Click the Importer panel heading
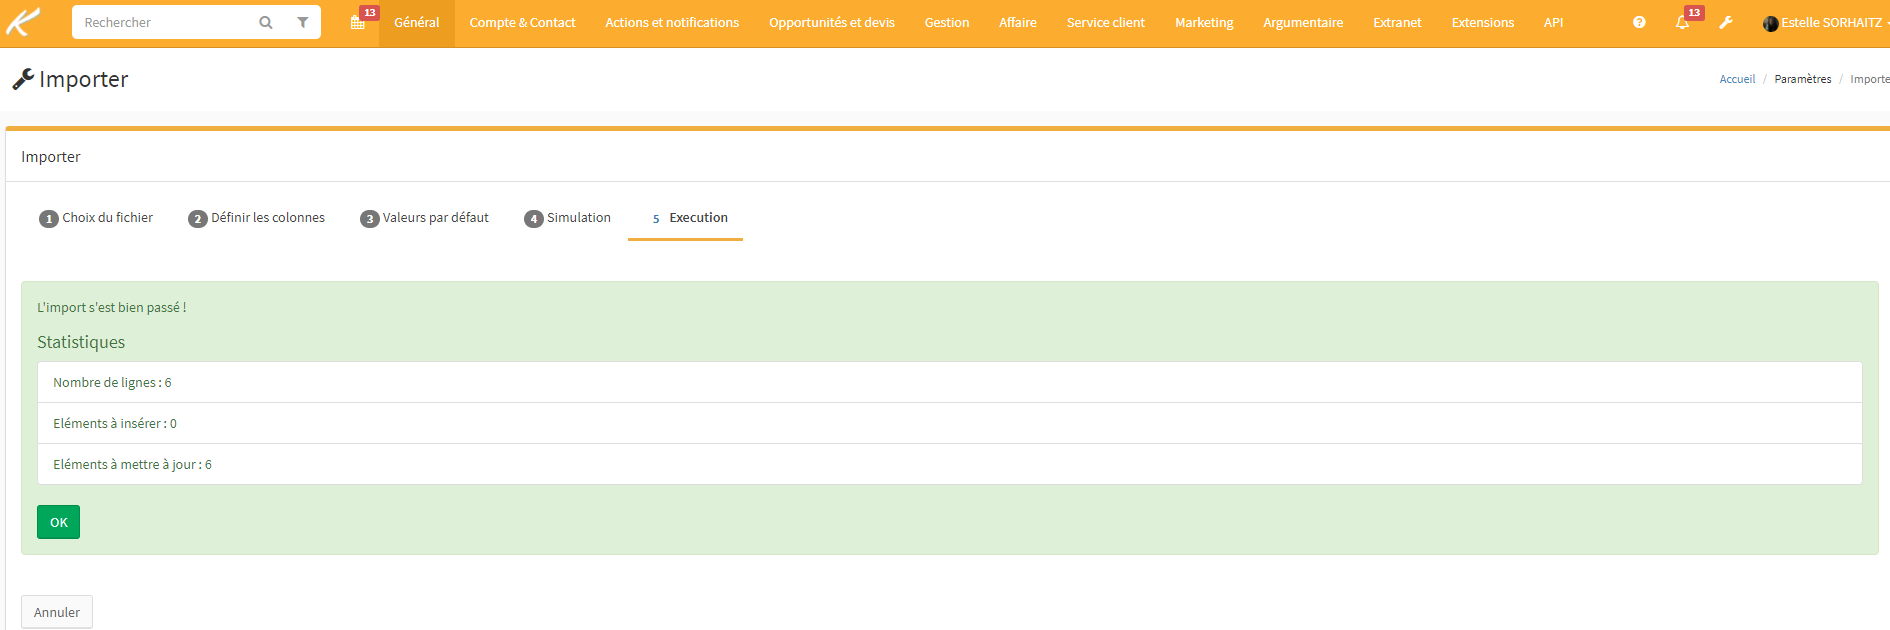 51,157
